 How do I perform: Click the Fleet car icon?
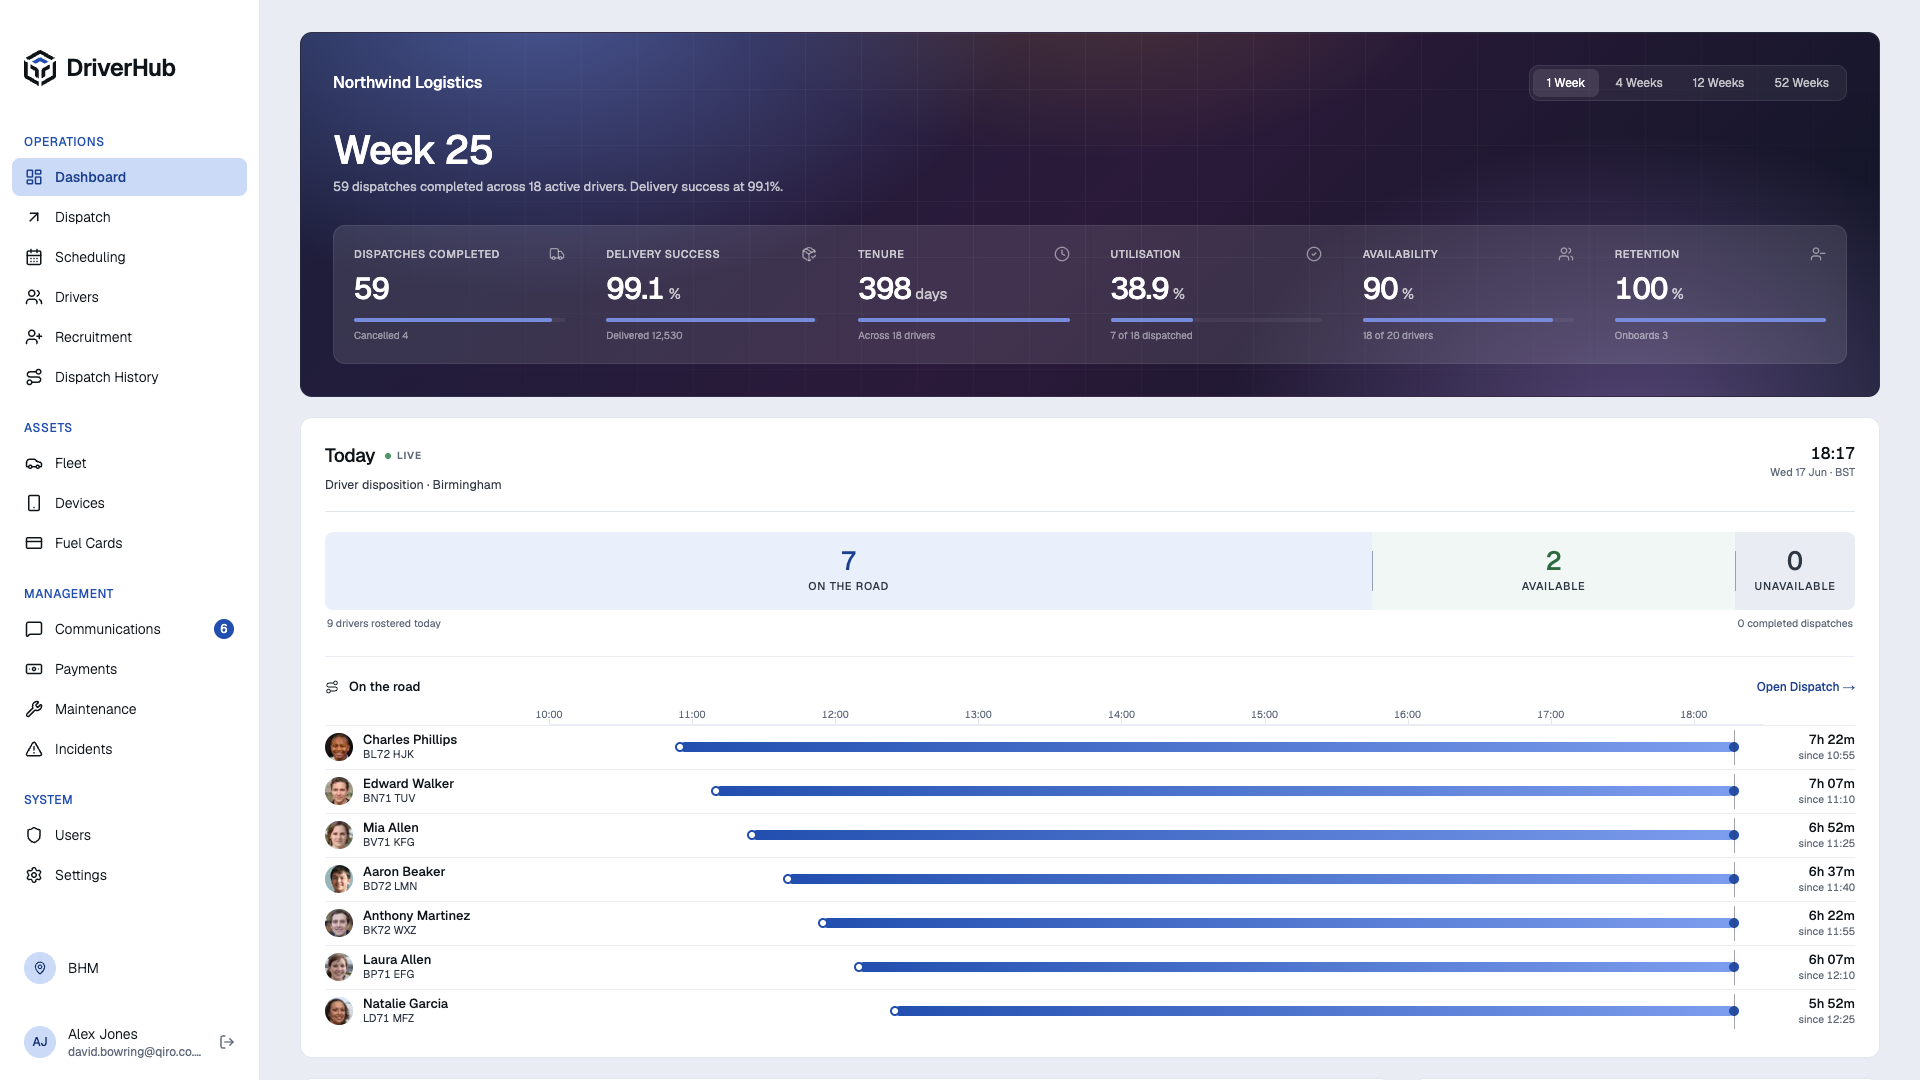[34, 463]
